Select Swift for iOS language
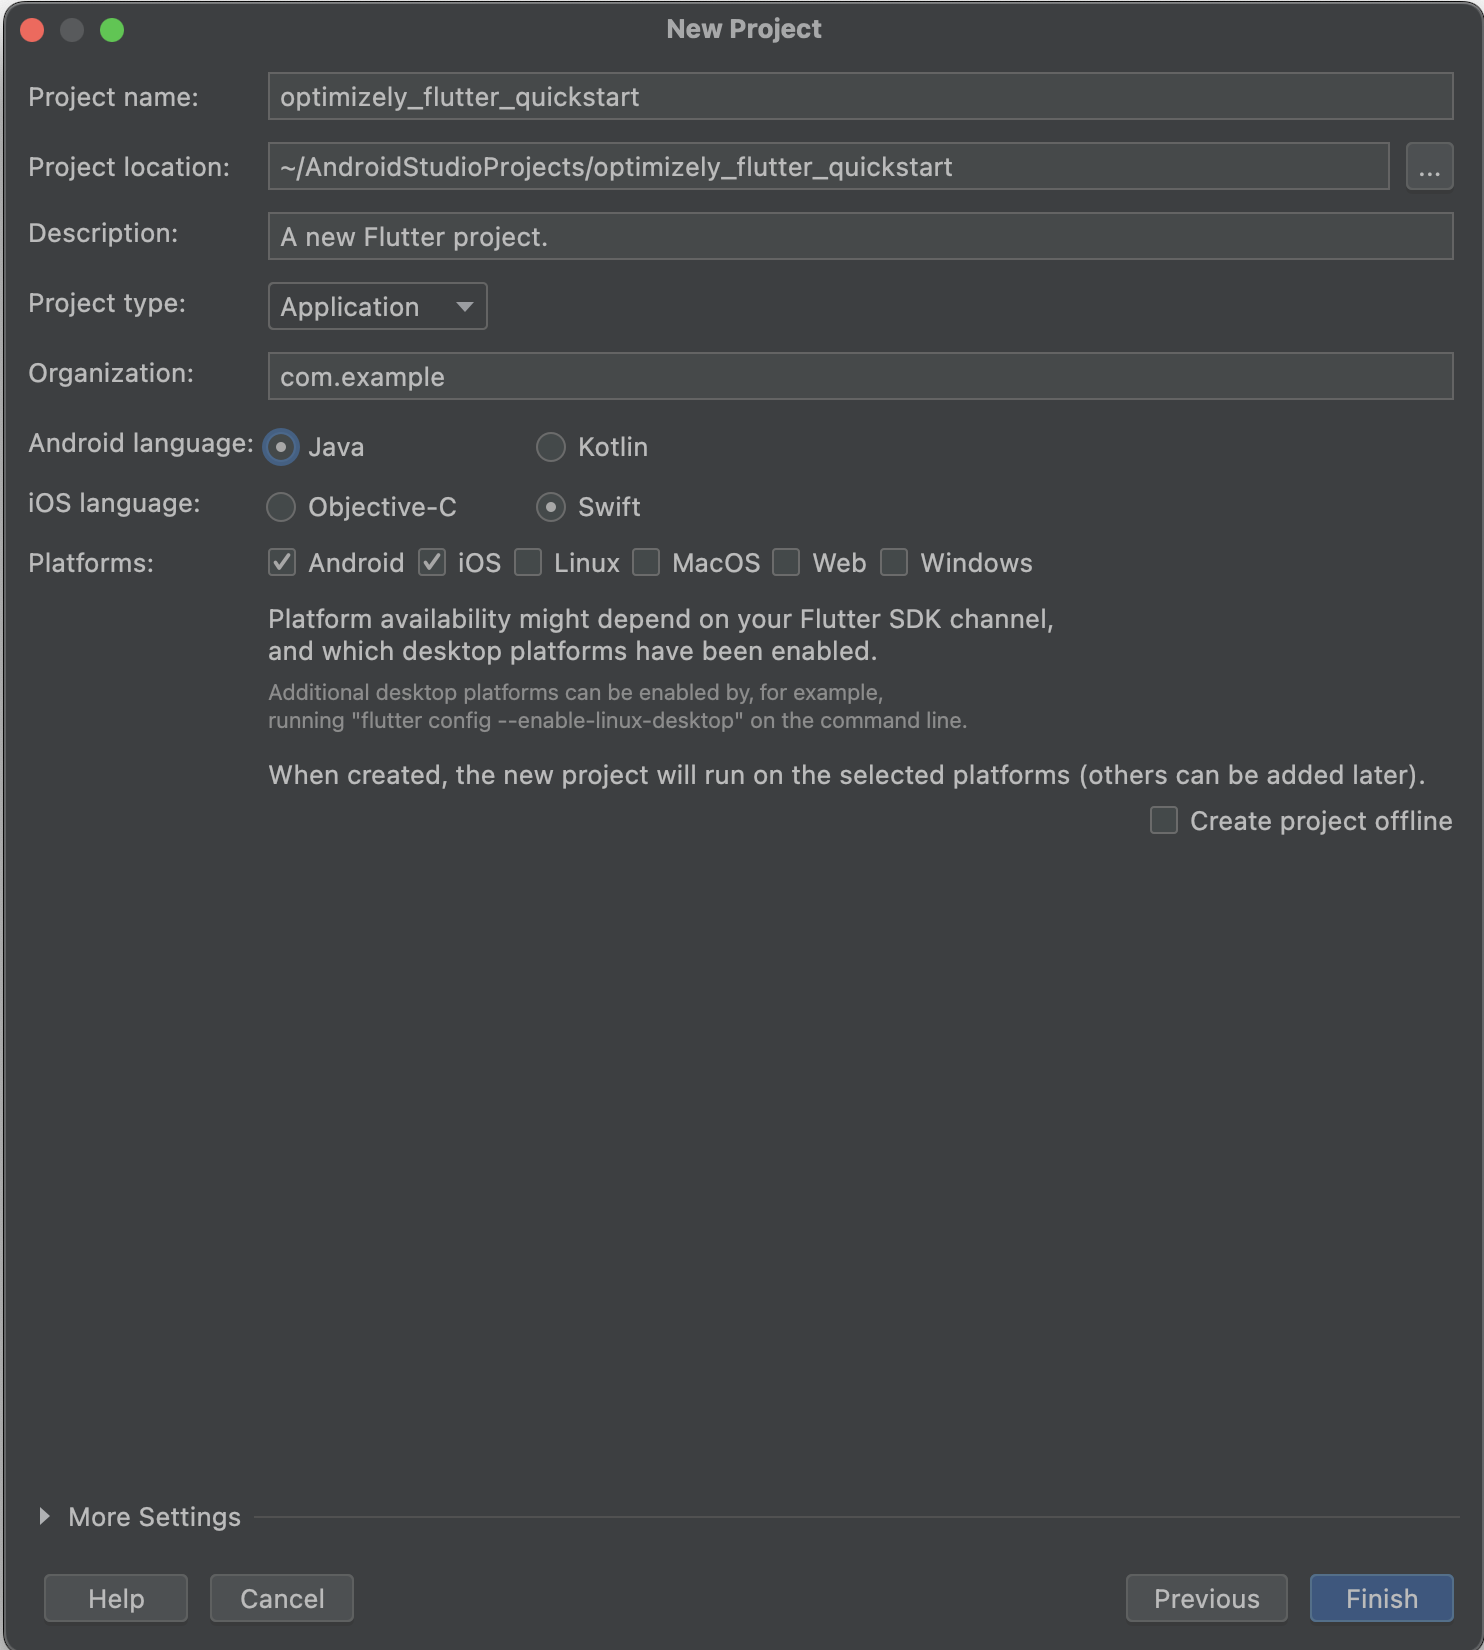This screenshot has width=1484, height=1650. (551, 507)
